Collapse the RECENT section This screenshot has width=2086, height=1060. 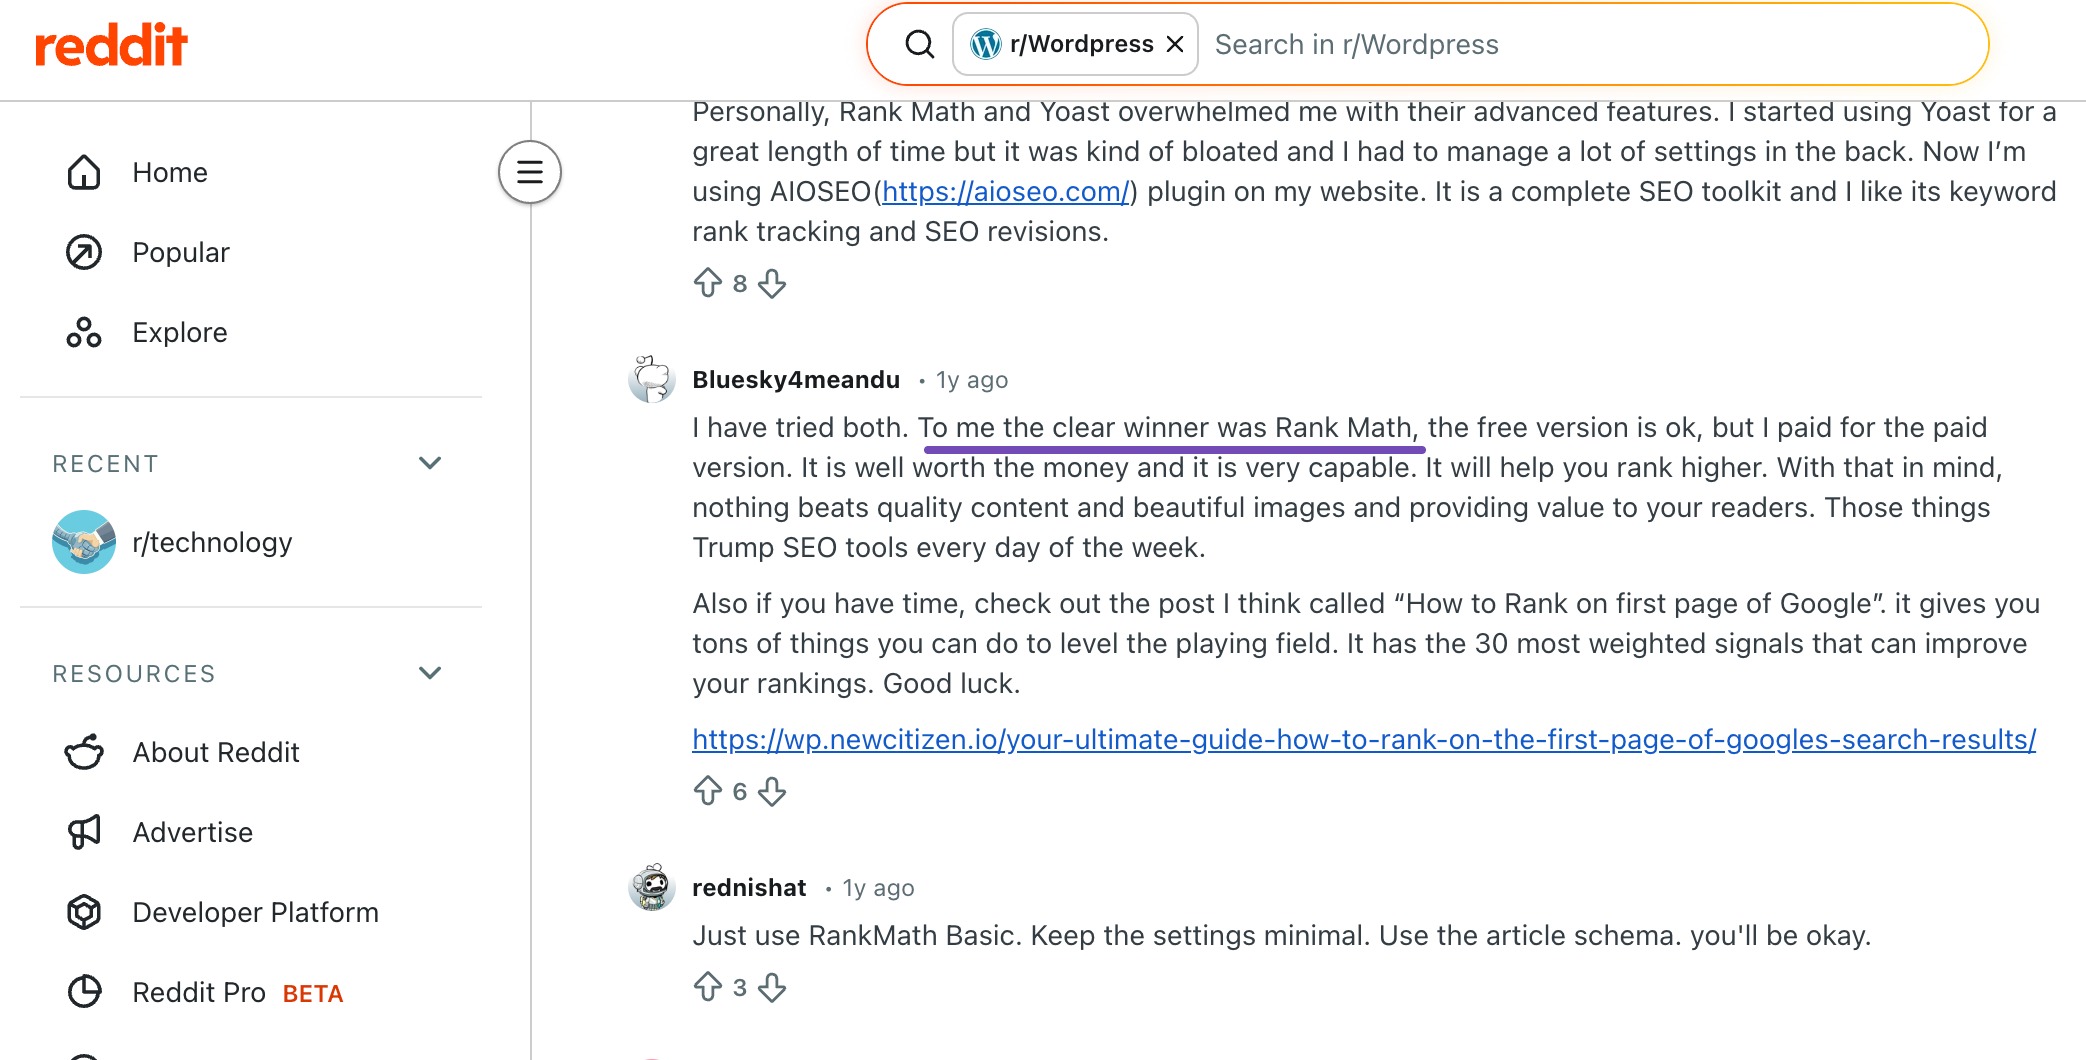click(430, 462)
